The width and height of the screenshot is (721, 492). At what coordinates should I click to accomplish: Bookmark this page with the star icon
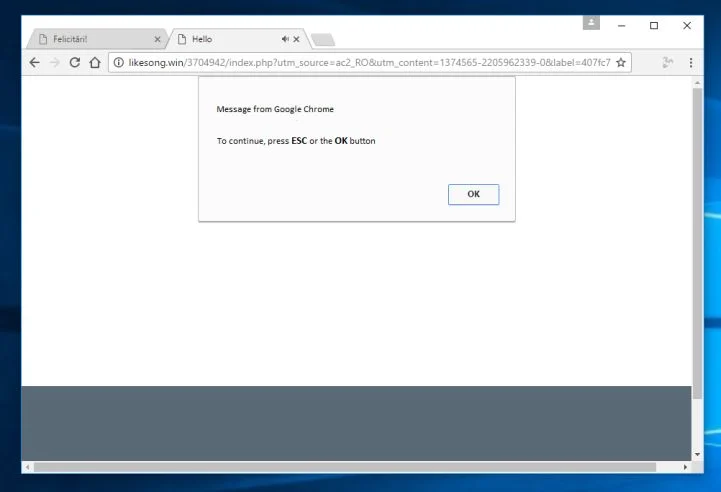click(x=621, y=63)
